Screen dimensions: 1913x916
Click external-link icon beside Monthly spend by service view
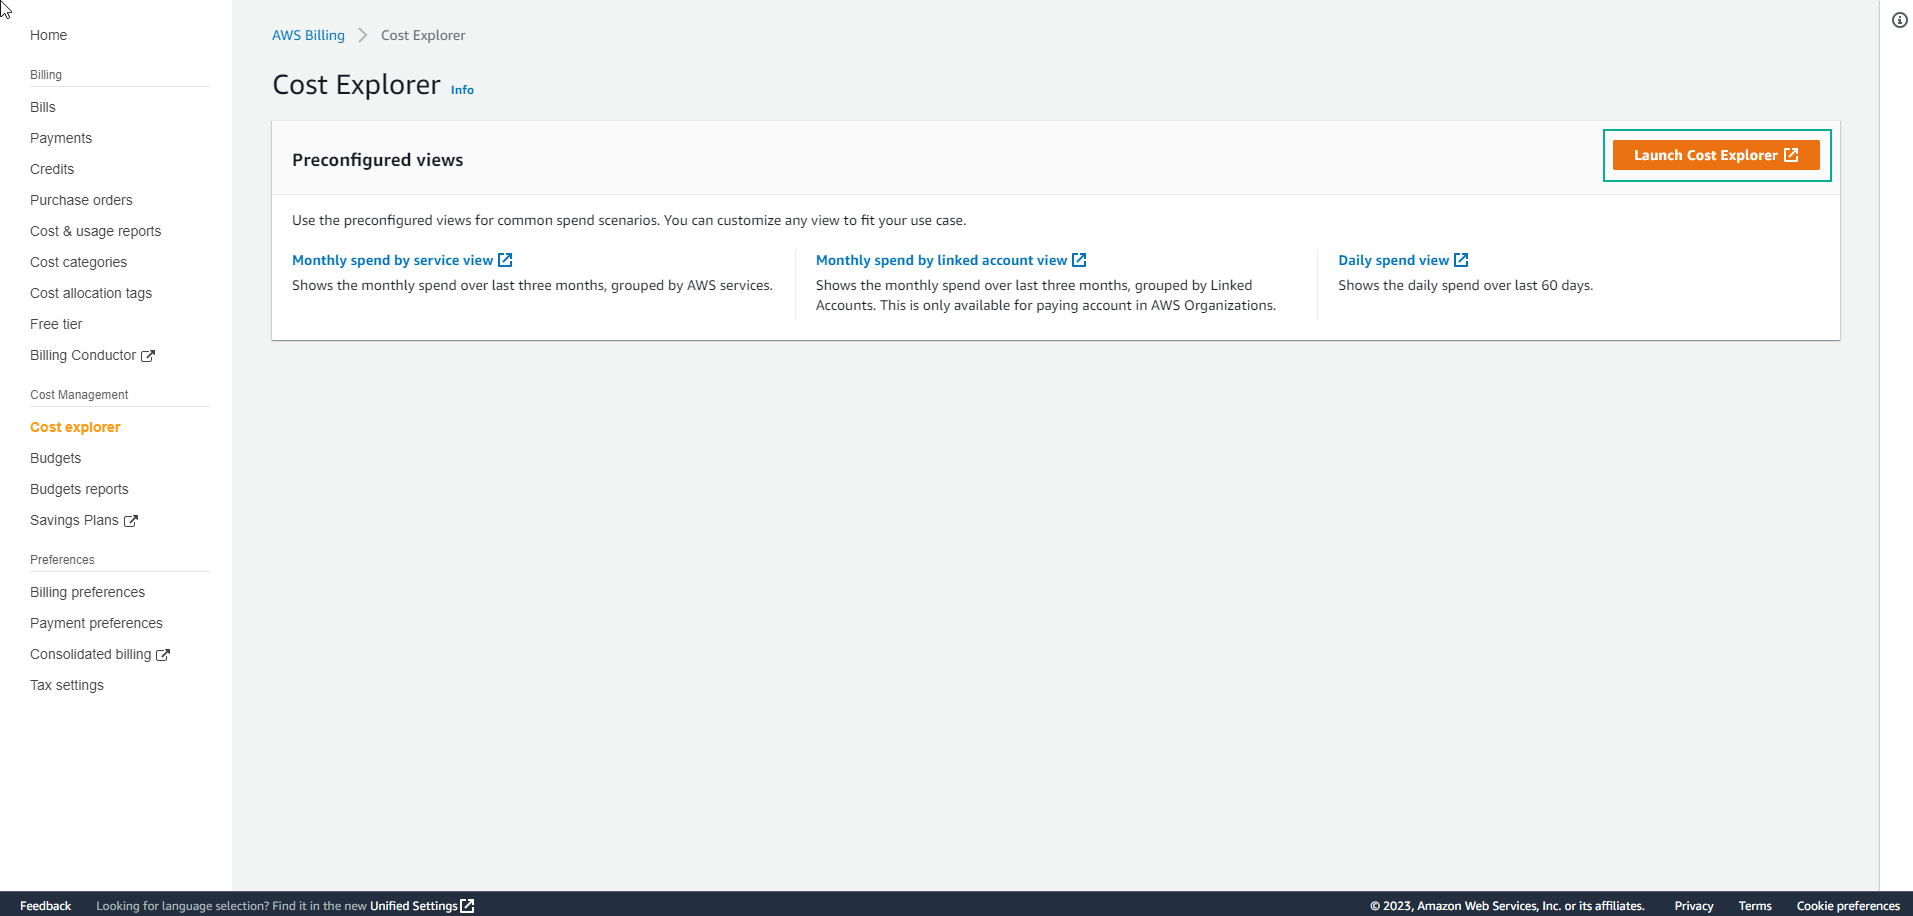[505, 260]
